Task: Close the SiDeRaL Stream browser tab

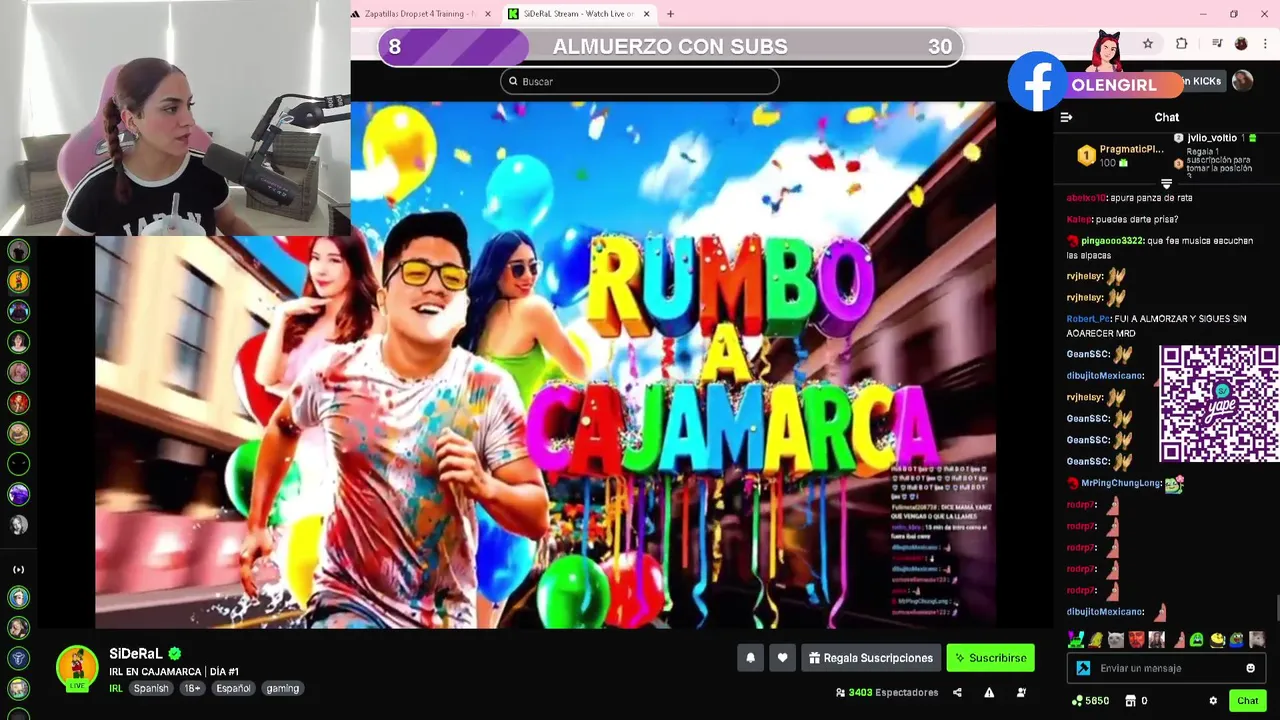Action: coord(646,14)
